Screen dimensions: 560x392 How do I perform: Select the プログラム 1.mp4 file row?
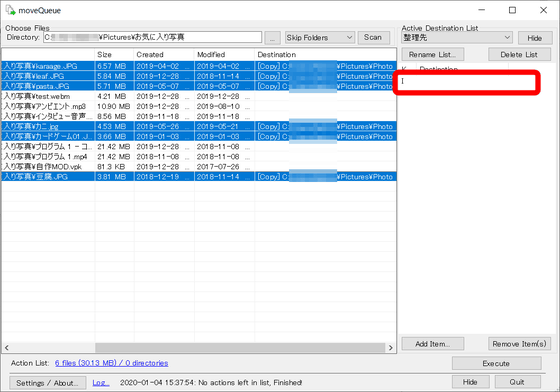point(199,156)
